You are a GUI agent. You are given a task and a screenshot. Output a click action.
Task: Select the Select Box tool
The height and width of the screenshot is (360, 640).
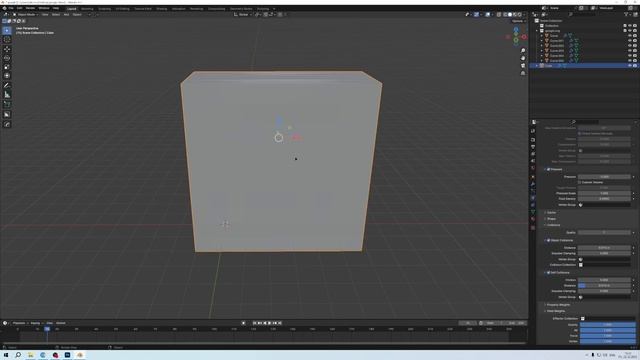click(7, 31)
